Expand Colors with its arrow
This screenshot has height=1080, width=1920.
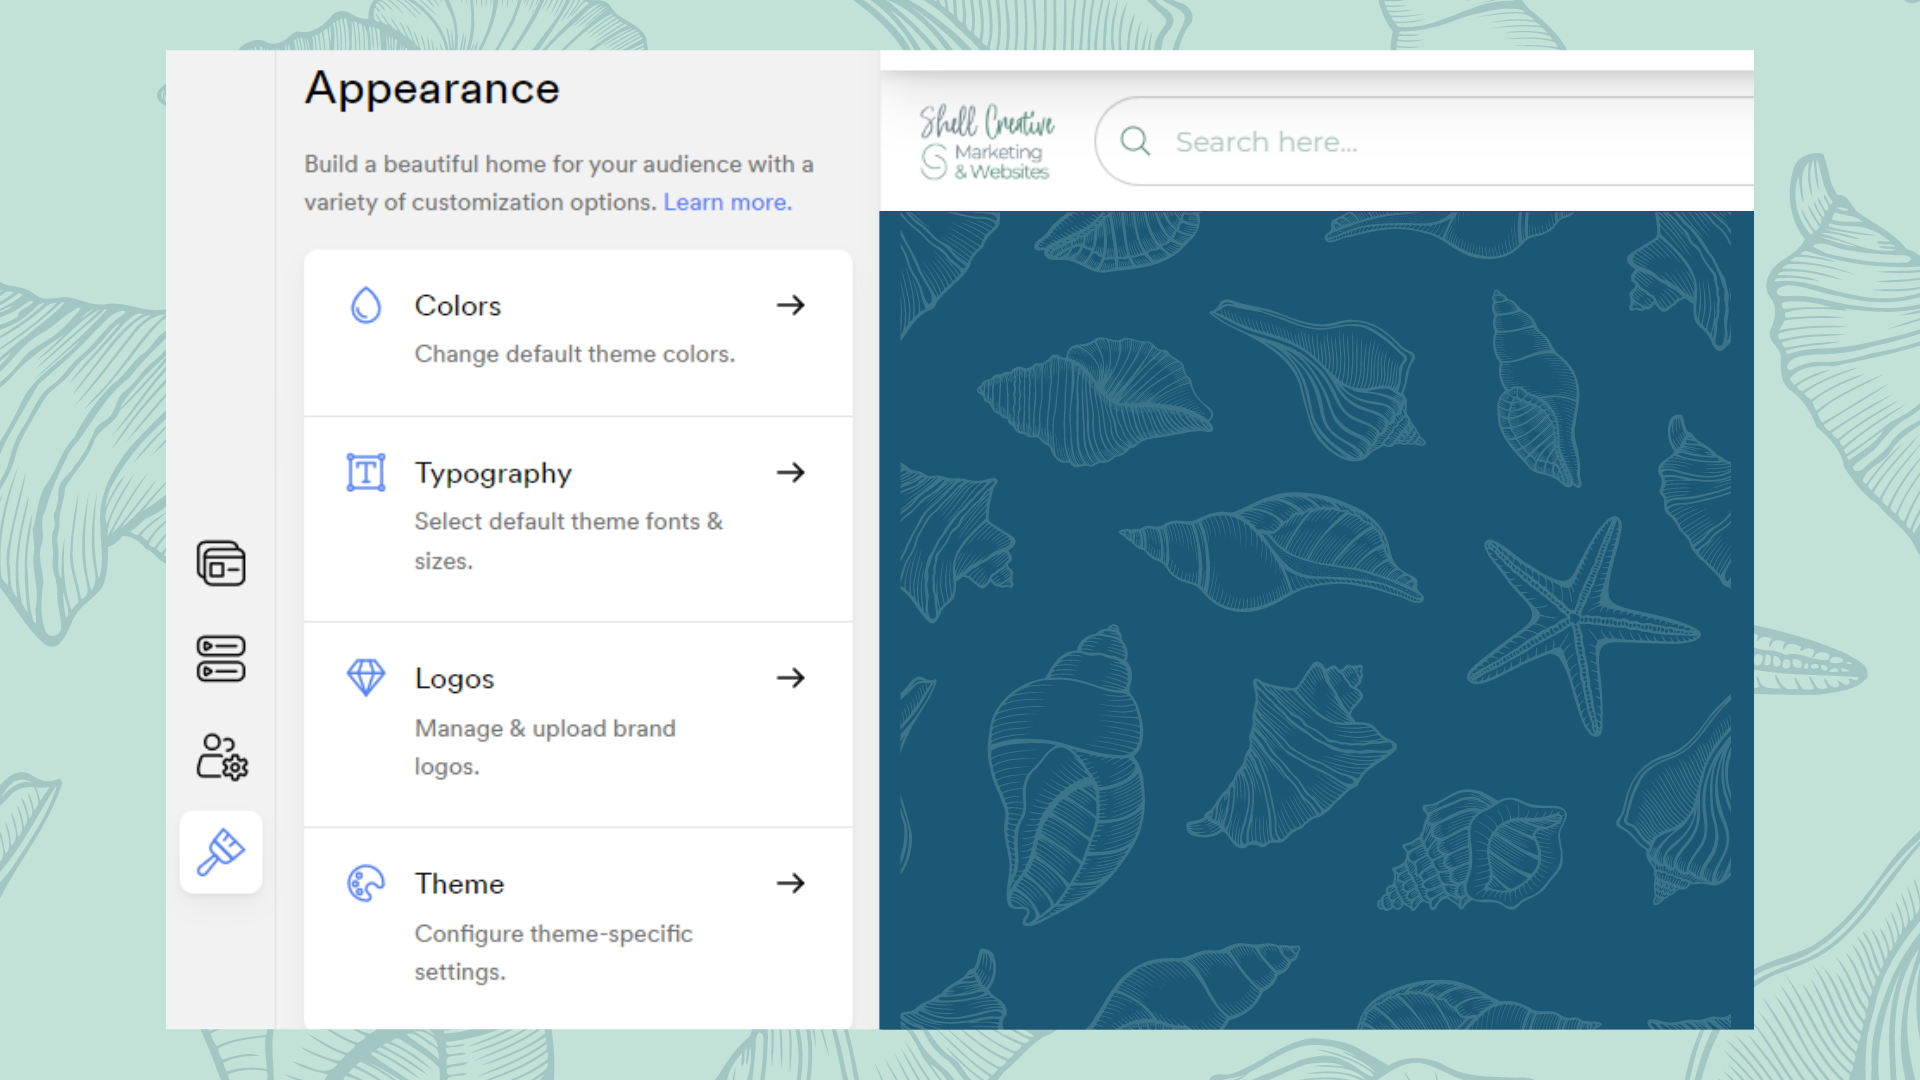(x=791, y=305)
